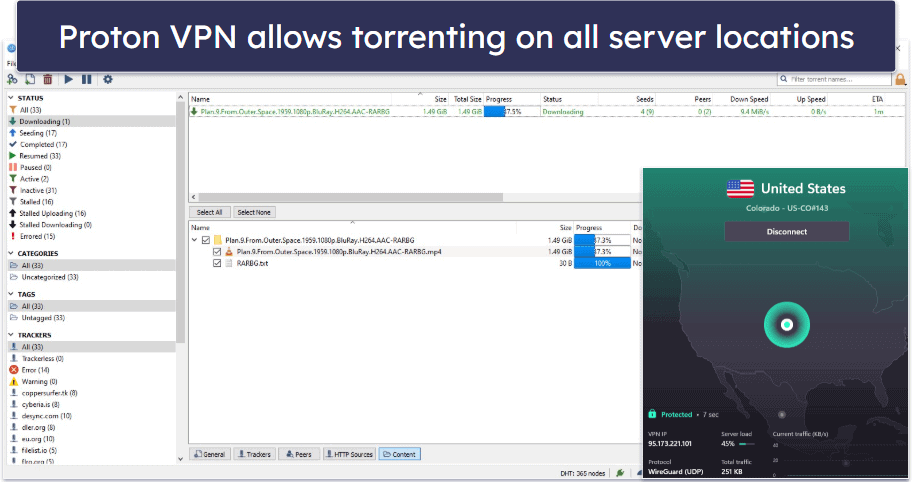Collapse the TRACKERS section
The height and width of the screenshot is (482, 912).
click(x=11, y=335)
